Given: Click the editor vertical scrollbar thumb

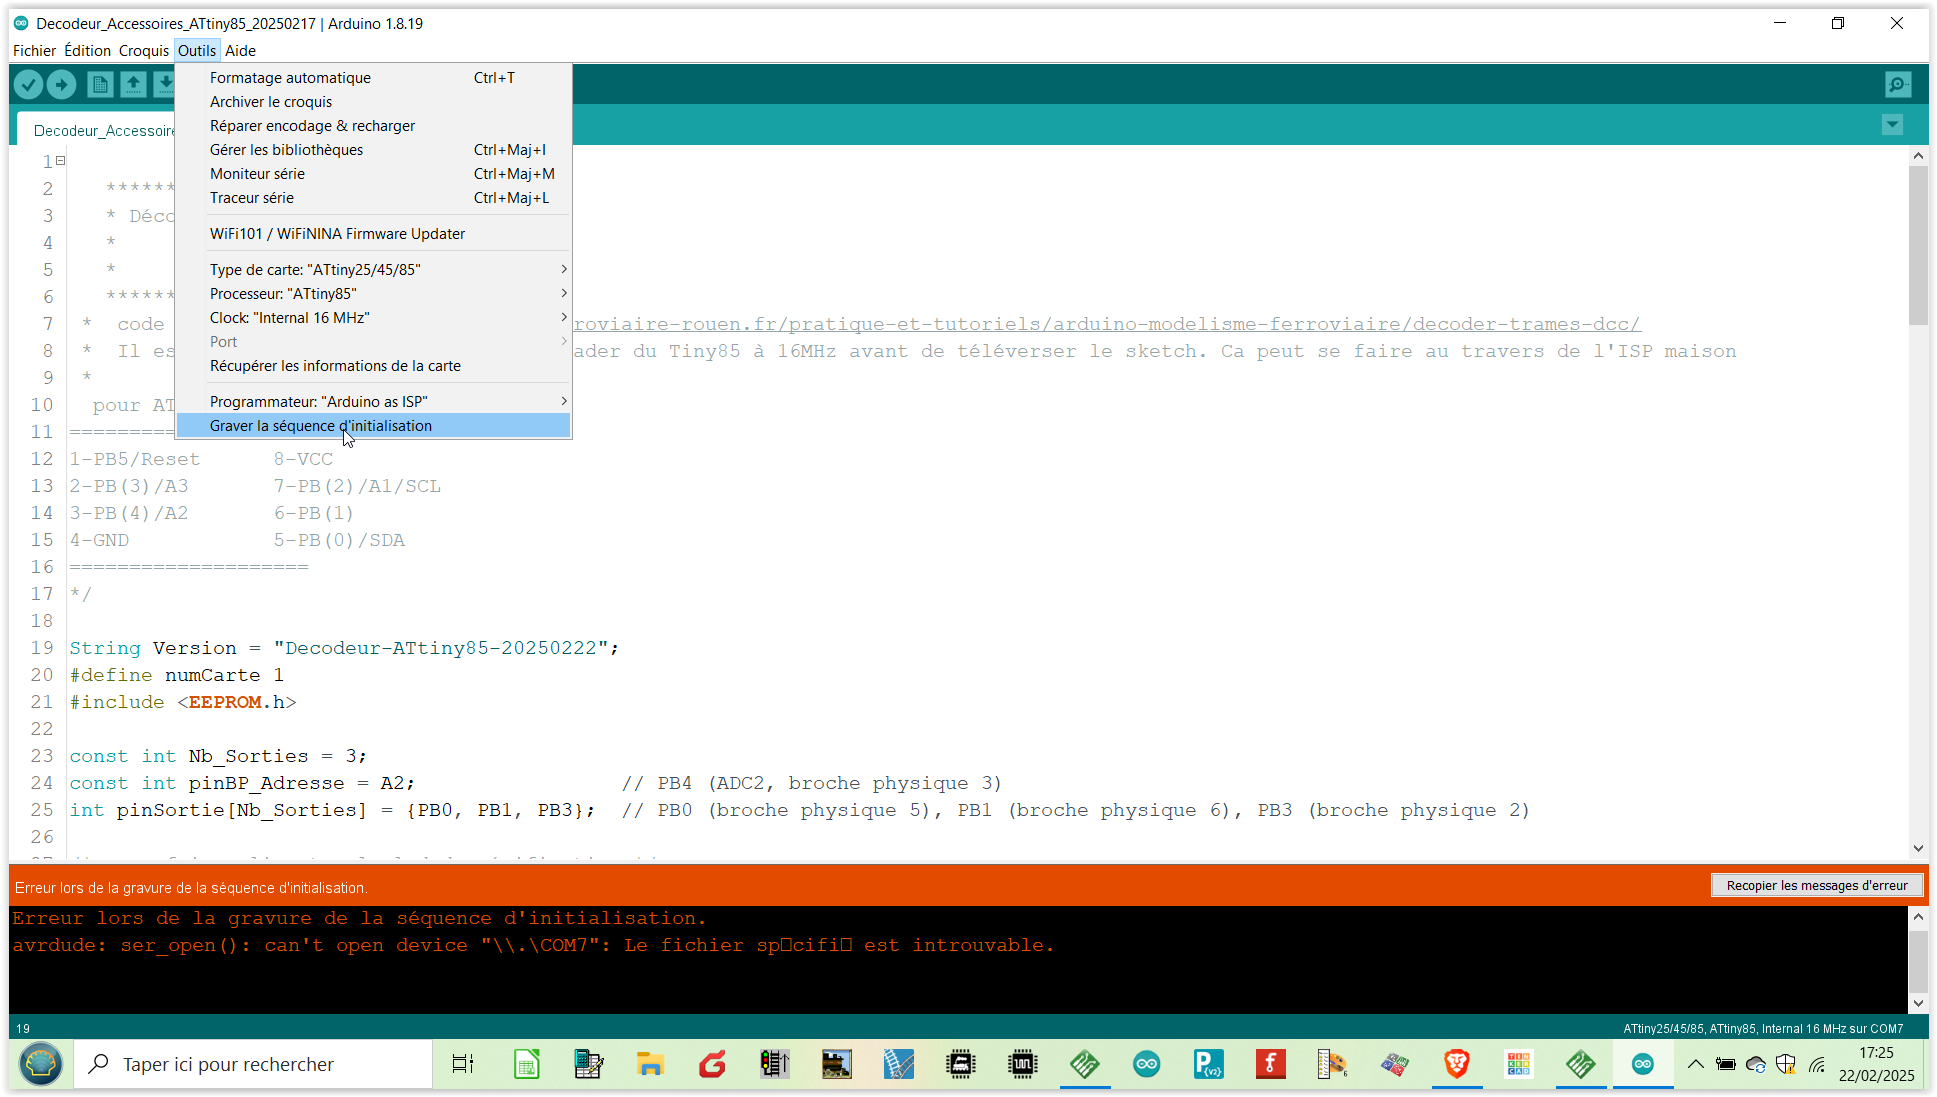Looking at the screenshot, I should tap(1917, 245).
